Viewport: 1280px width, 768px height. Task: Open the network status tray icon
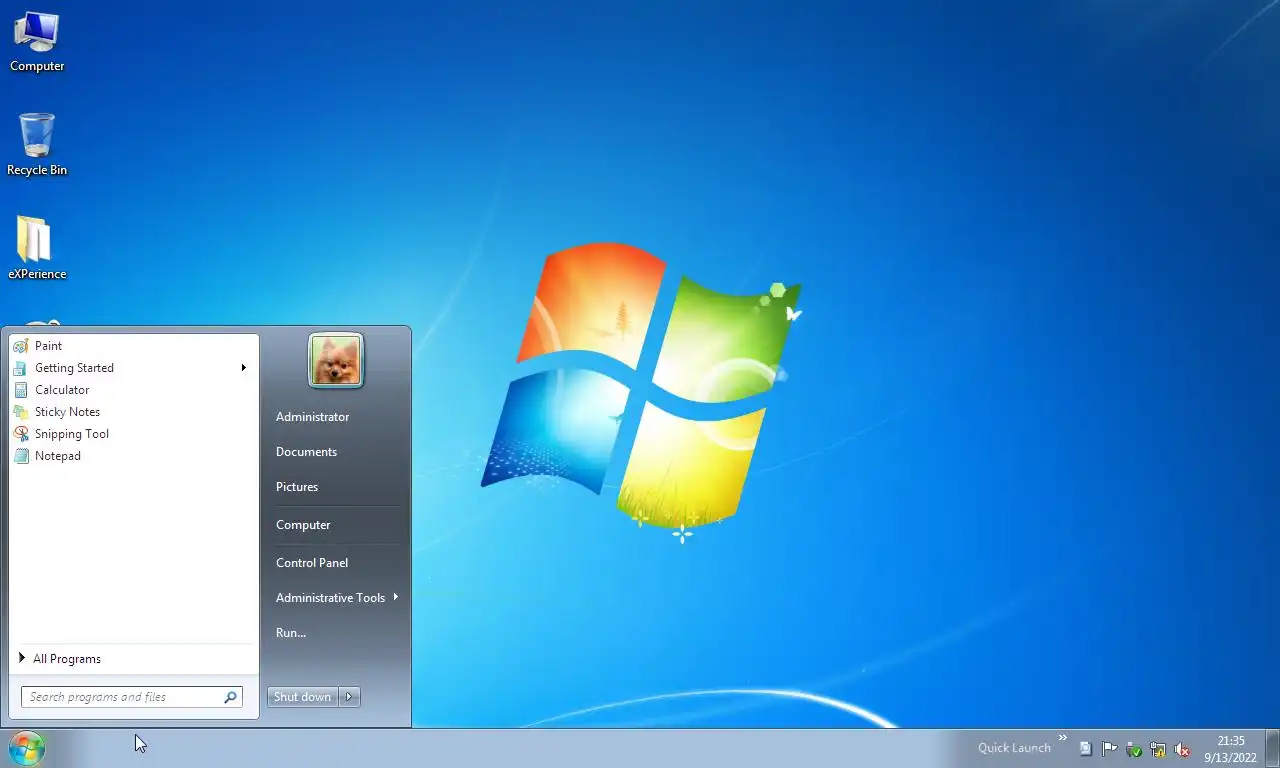pyautogui.click(x=1158, y=748)
